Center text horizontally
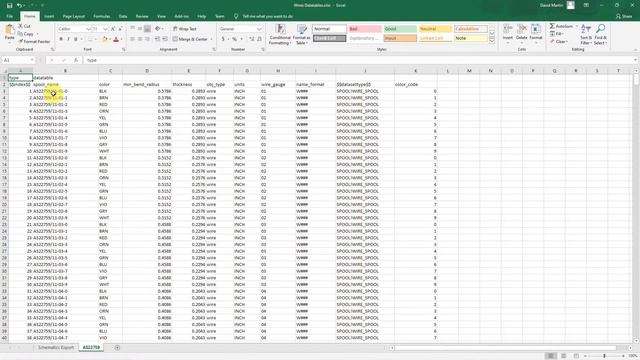Viewport: 640px width, 360px height. click(x=140, y=39)
